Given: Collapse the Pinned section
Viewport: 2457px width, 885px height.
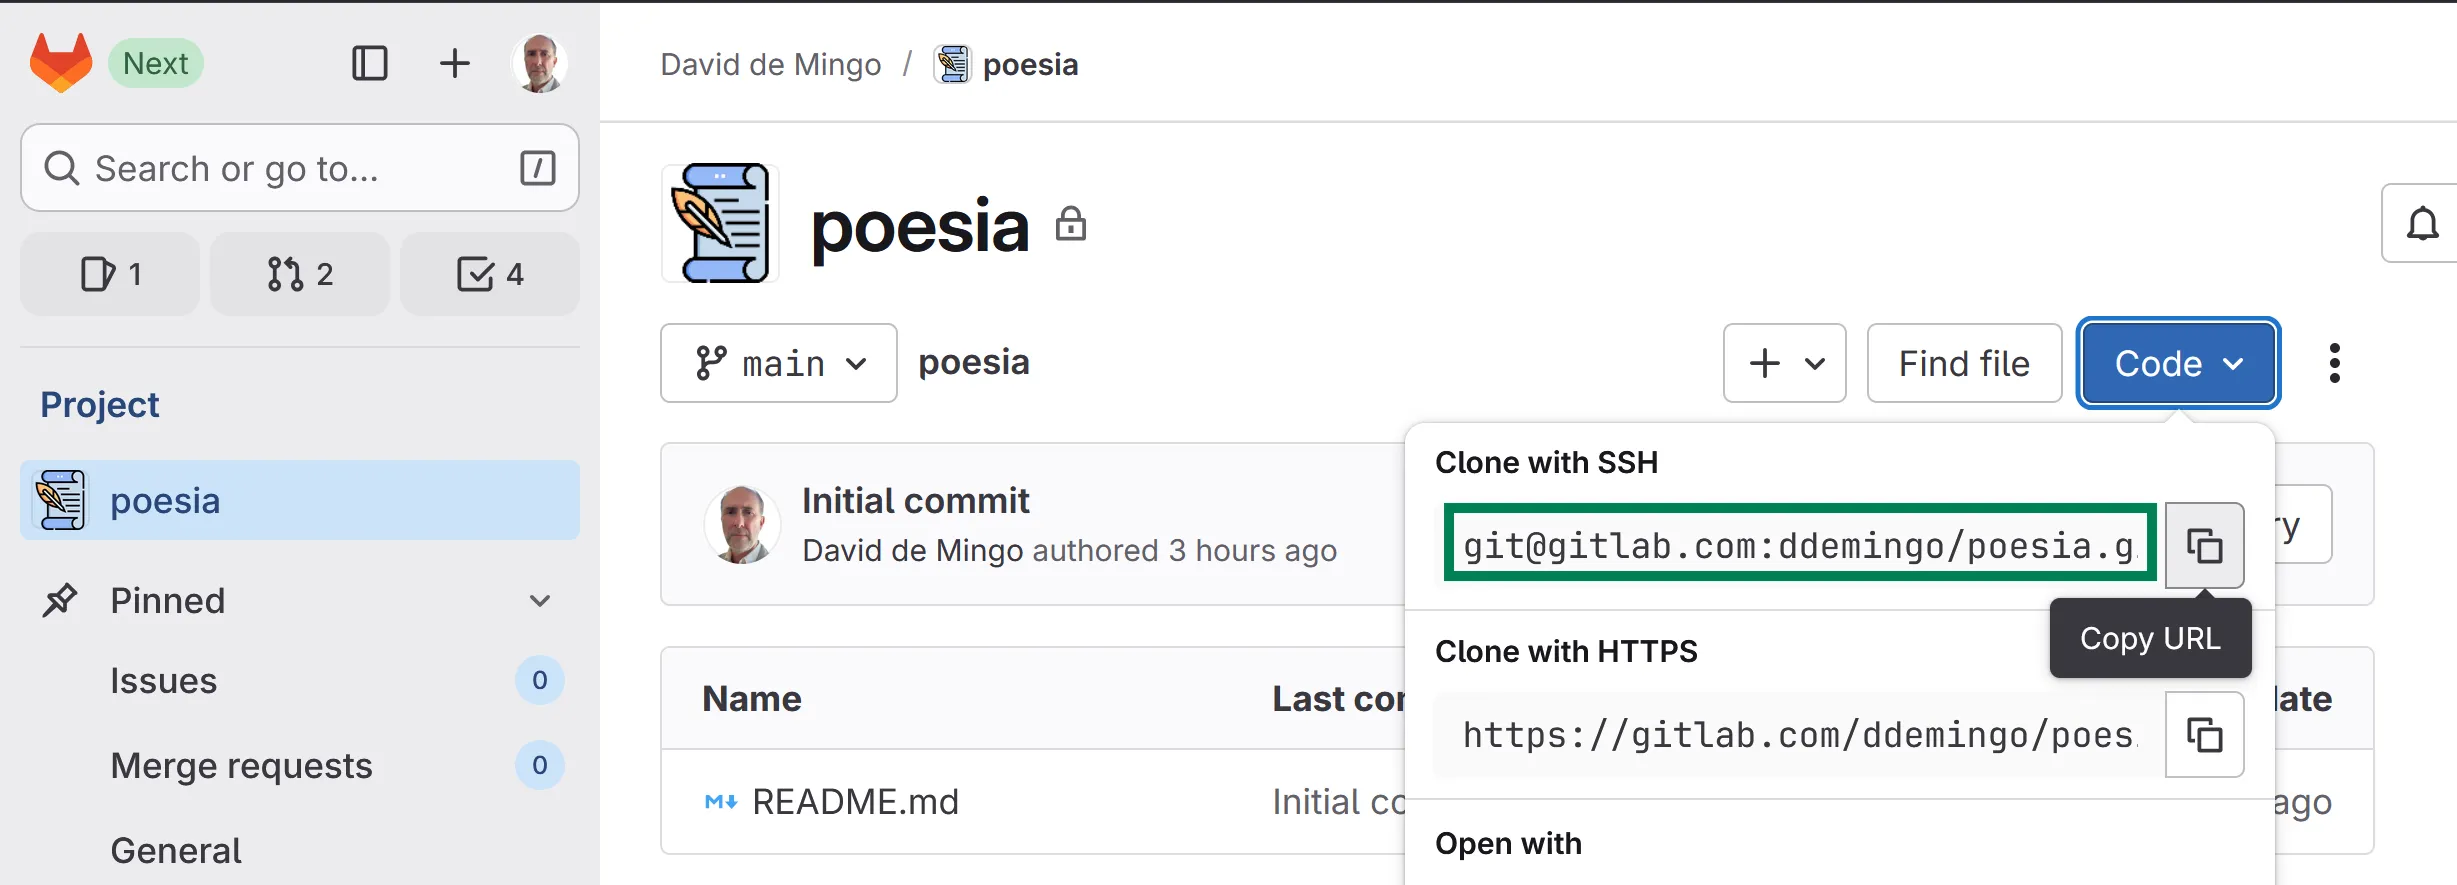Looking at the screenshot, I should click(540, 601).
